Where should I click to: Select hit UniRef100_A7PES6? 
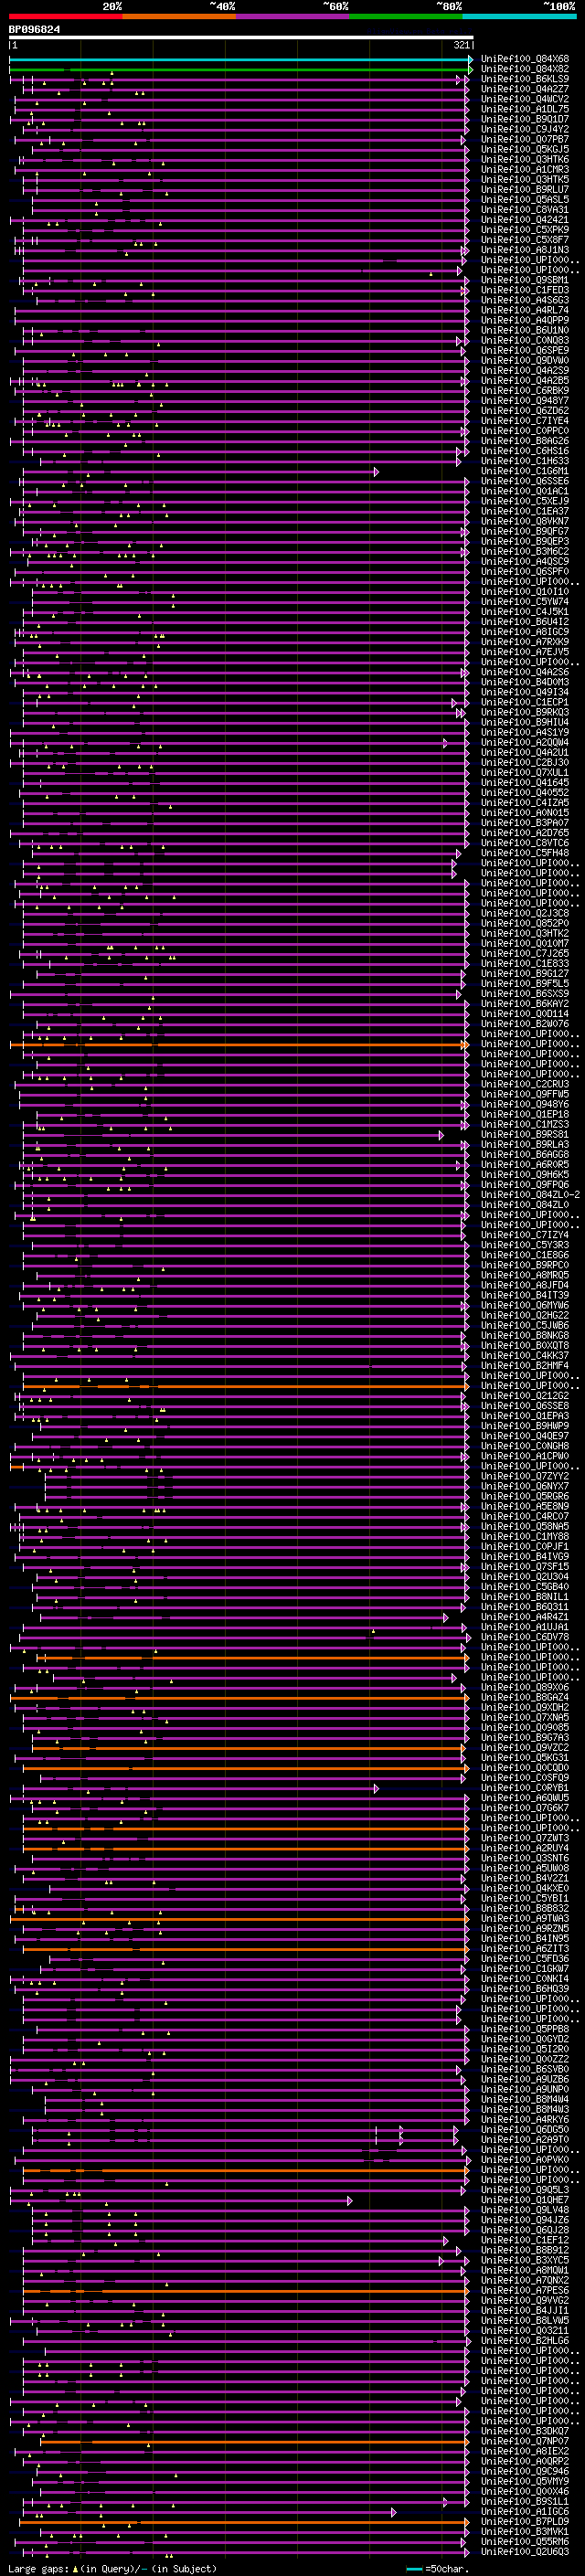click(524, 2289)
